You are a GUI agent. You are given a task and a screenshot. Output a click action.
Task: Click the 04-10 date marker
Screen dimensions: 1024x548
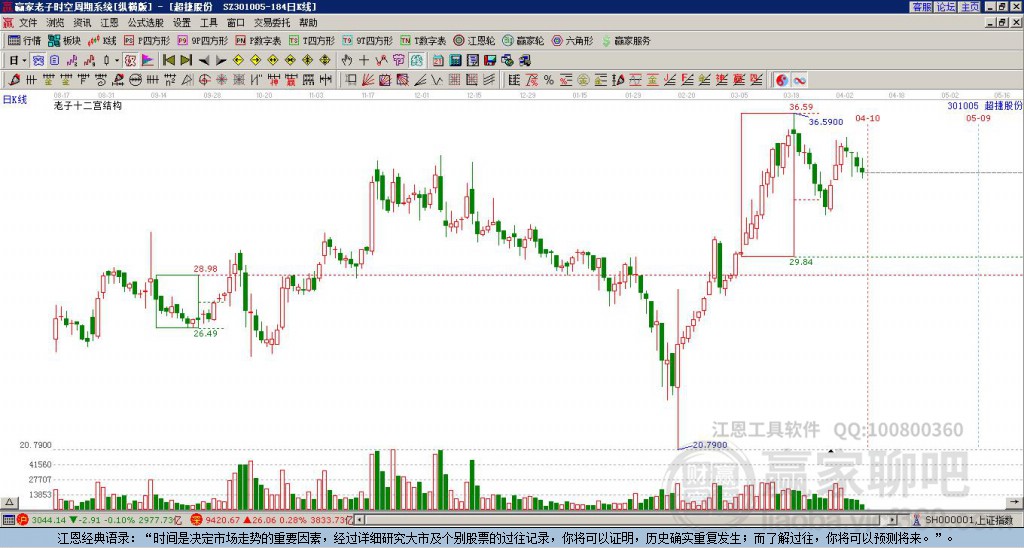click(x=867, y=118)
